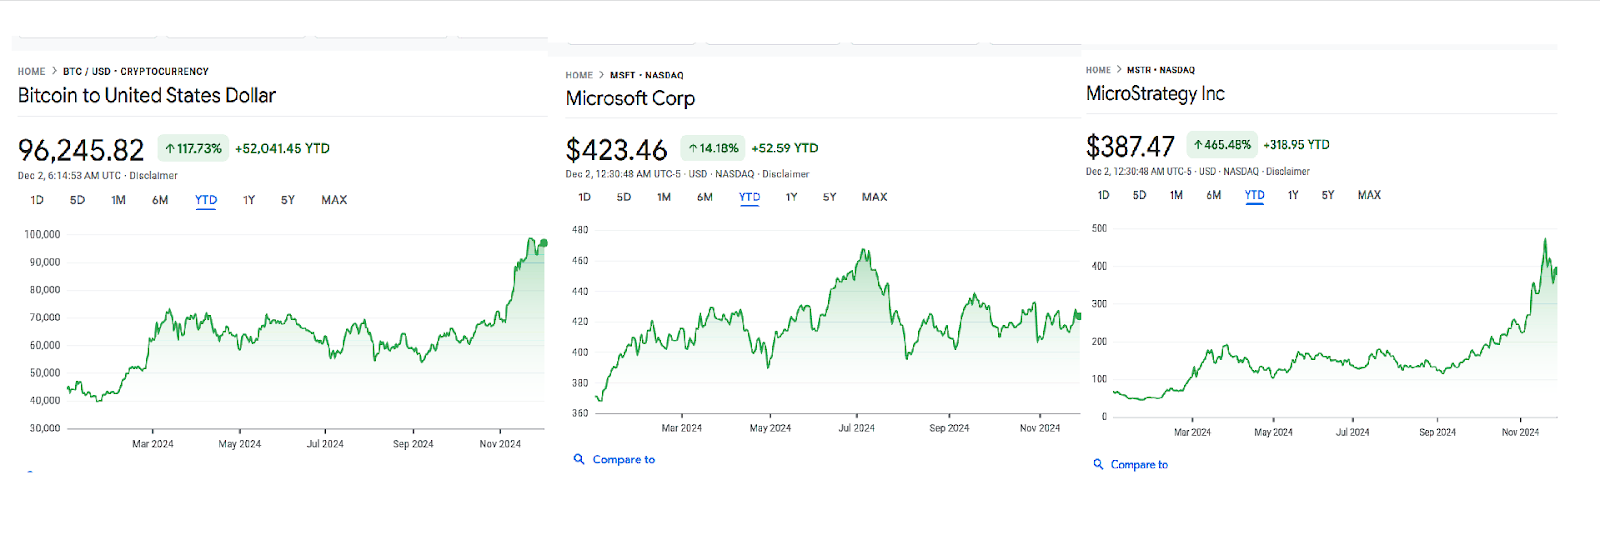This screenshot has height=535, width=1600.
Task: Click BTC / USD · CRYPTOCURRENCY breadcrumb
Action: tap(136, 71)
